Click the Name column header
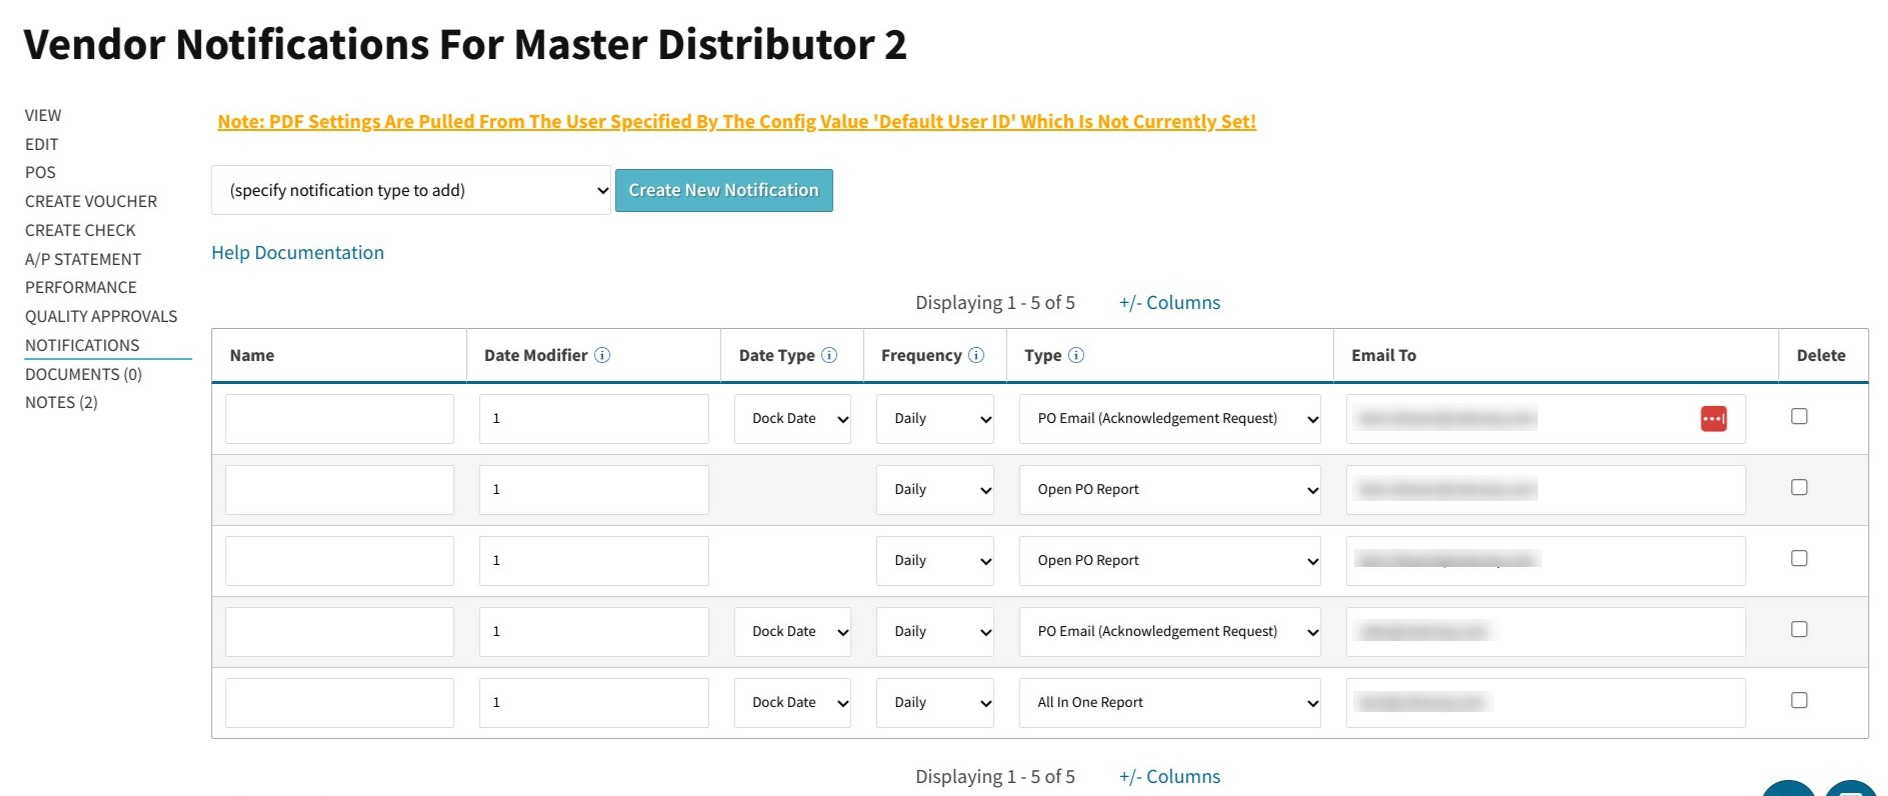The width and height of the screenshot is (1888, 796). 252,355
